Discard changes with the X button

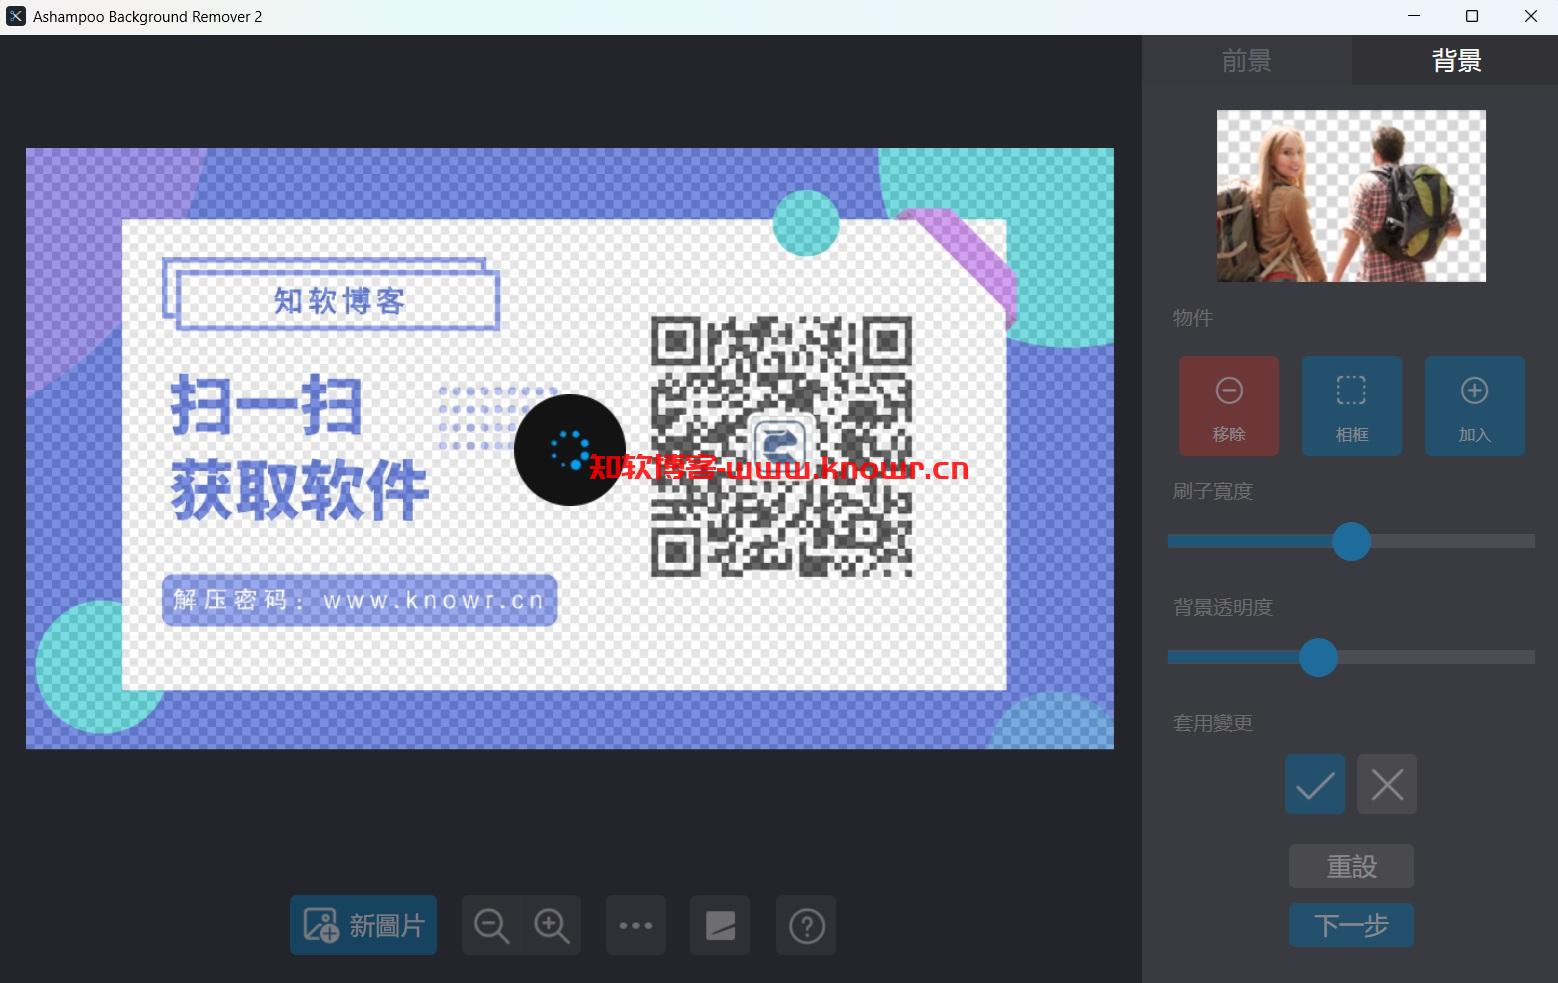(1386, 784)
